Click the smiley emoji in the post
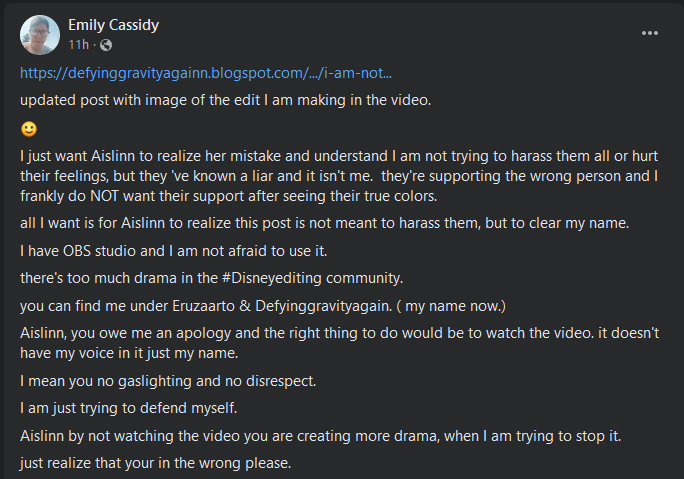This screenshot has width=684, height=479. pos(28,130)
